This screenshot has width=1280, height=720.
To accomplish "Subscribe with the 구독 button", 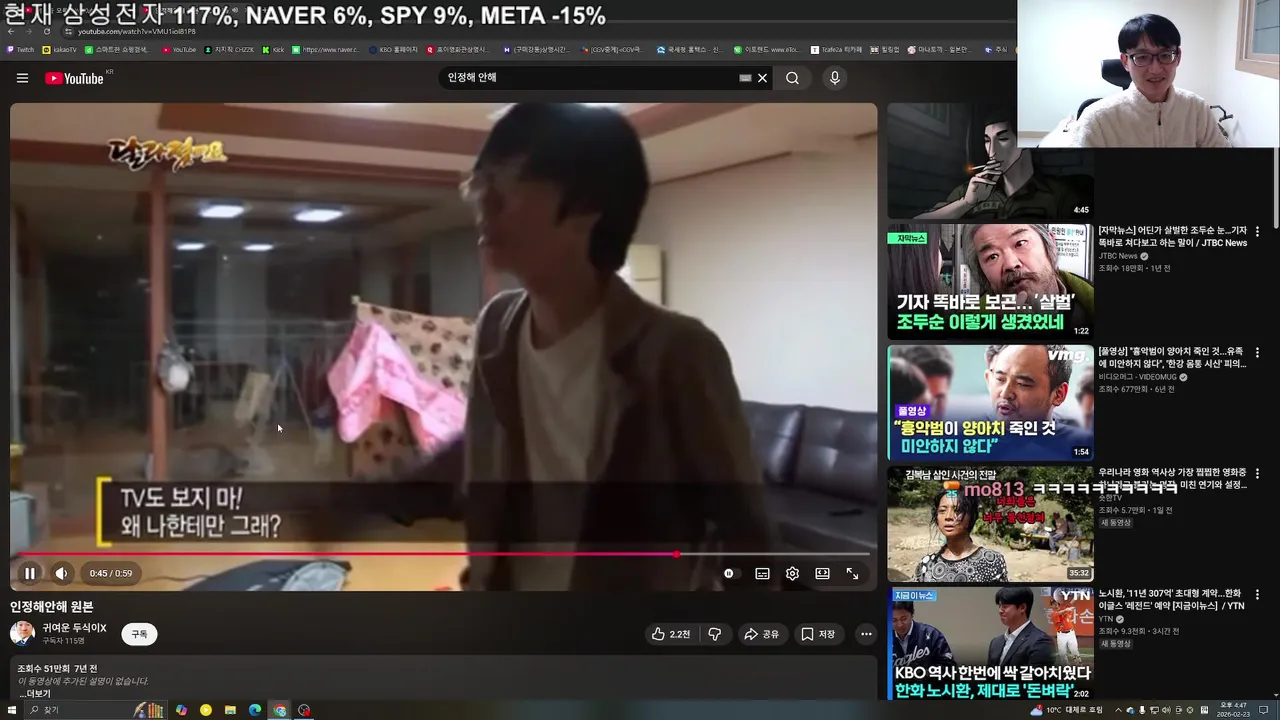I will tap(139, 634).
